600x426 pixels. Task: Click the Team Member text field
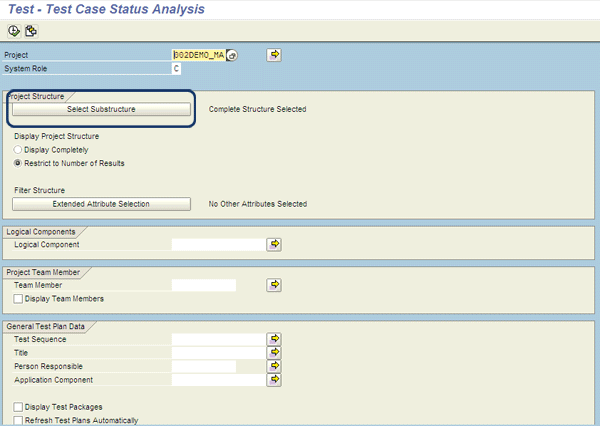(x=203, y=285)
